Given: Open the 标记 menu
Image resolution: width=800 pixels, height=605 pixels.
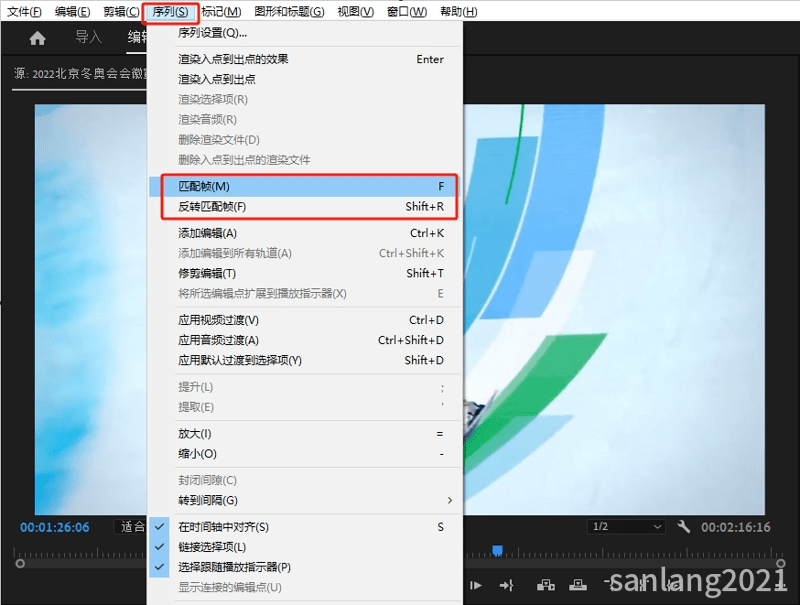Looking at the screenshot, I should tap(221, 11).
